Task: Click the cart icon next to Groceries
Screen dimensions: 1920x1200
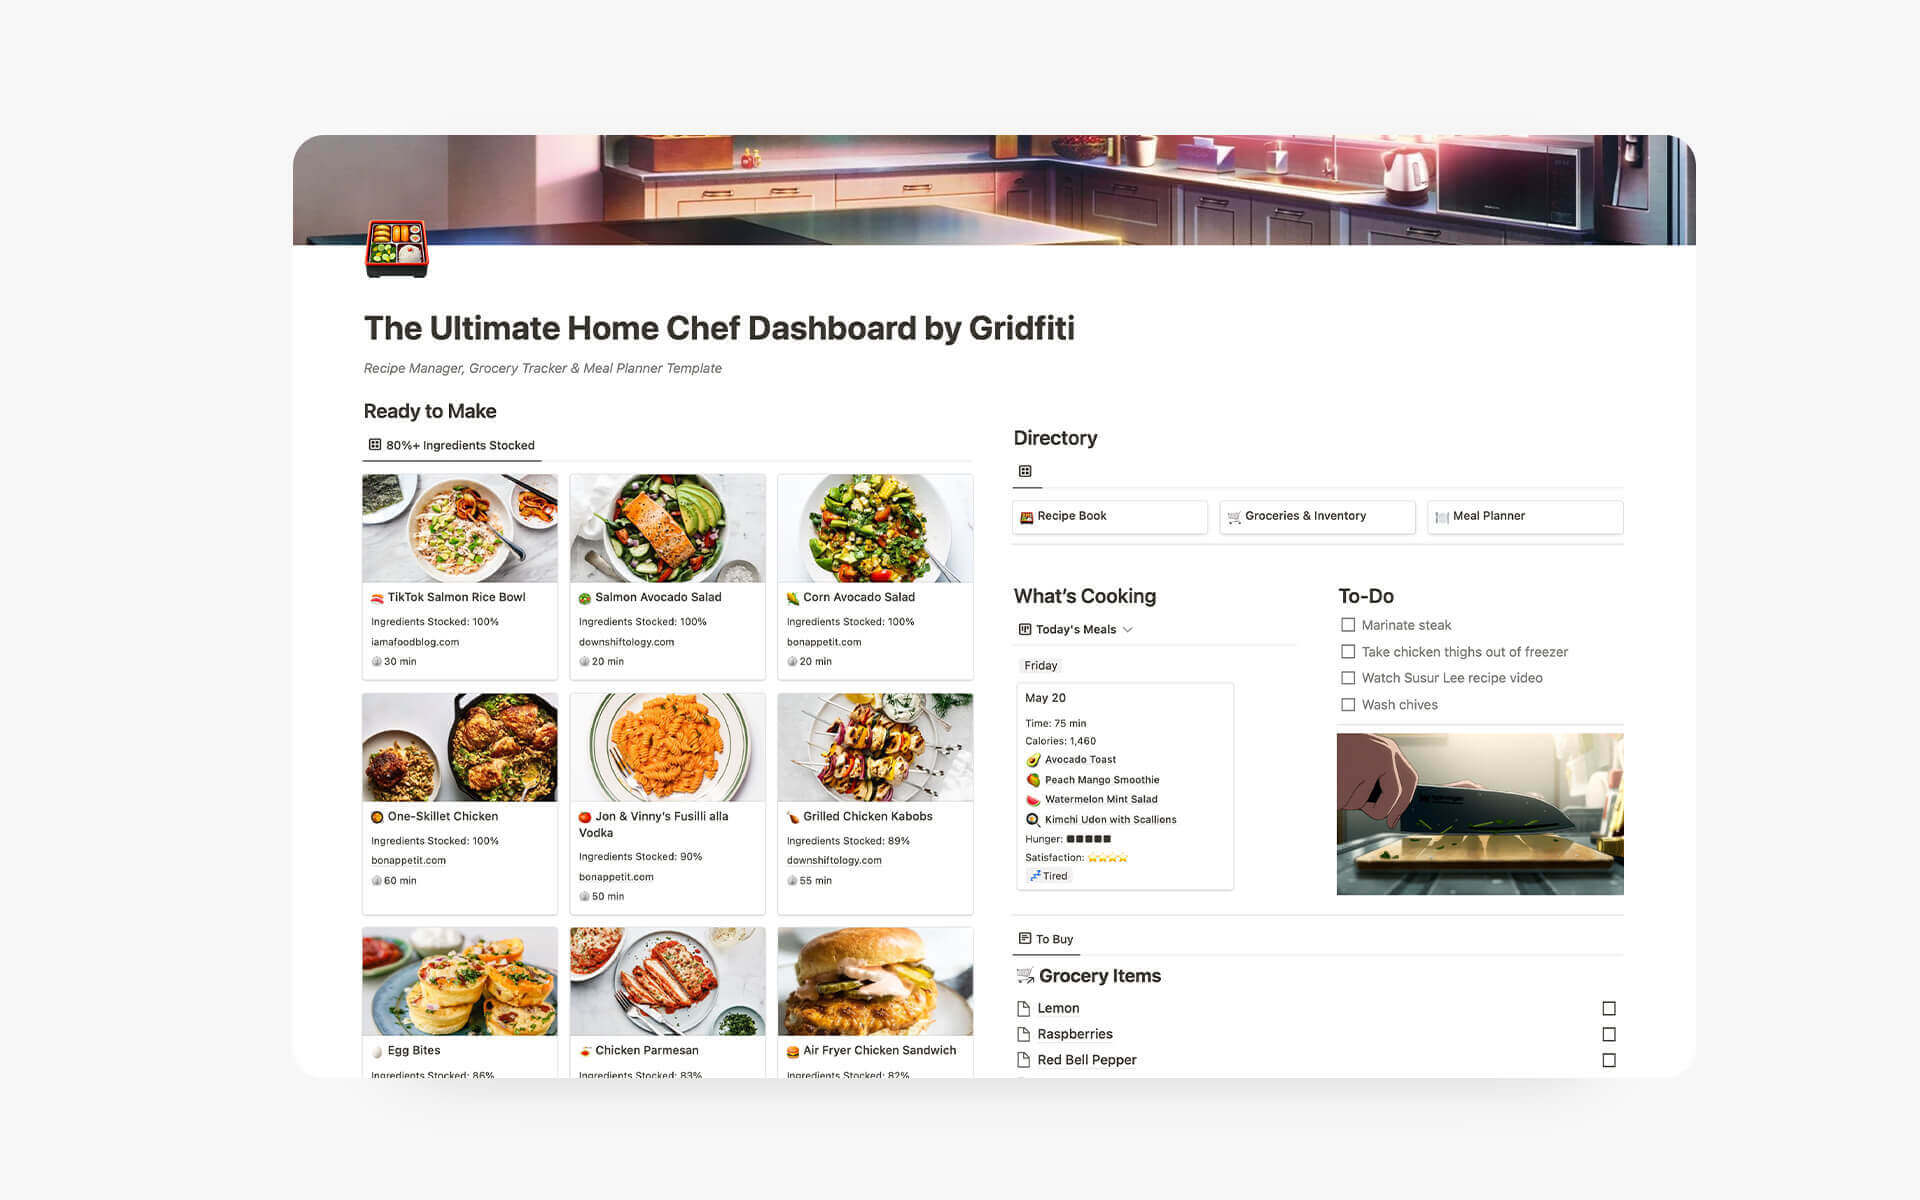Action: pos(1233,516)
